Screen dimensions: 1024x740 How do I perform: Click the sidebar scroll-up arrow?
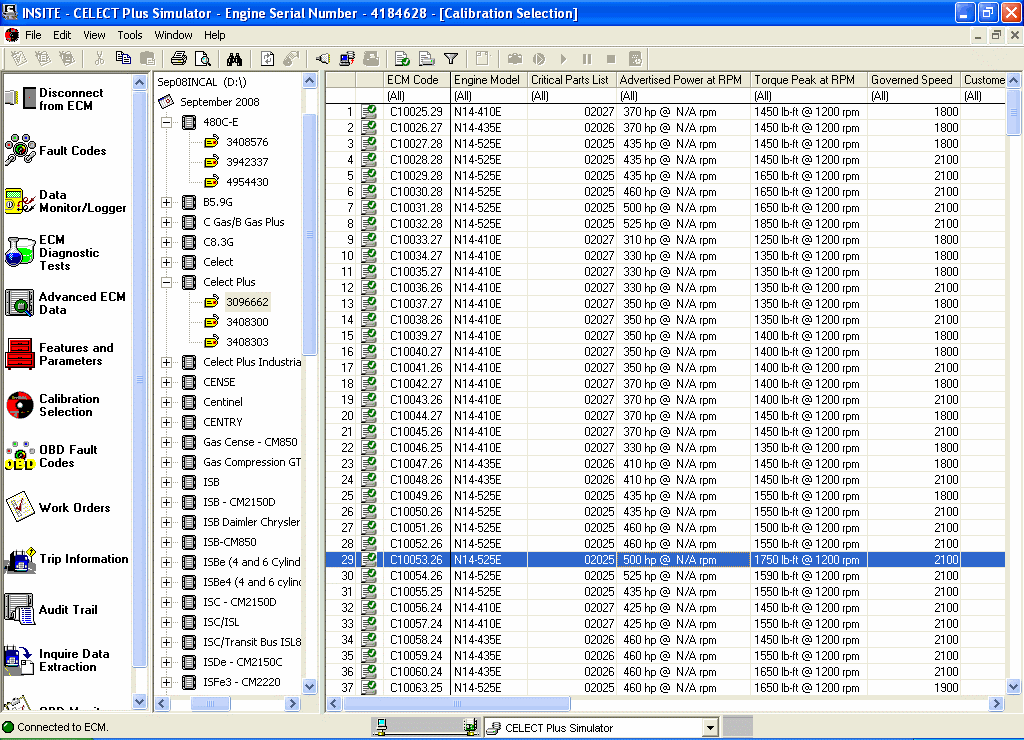[x=139, y=82]
